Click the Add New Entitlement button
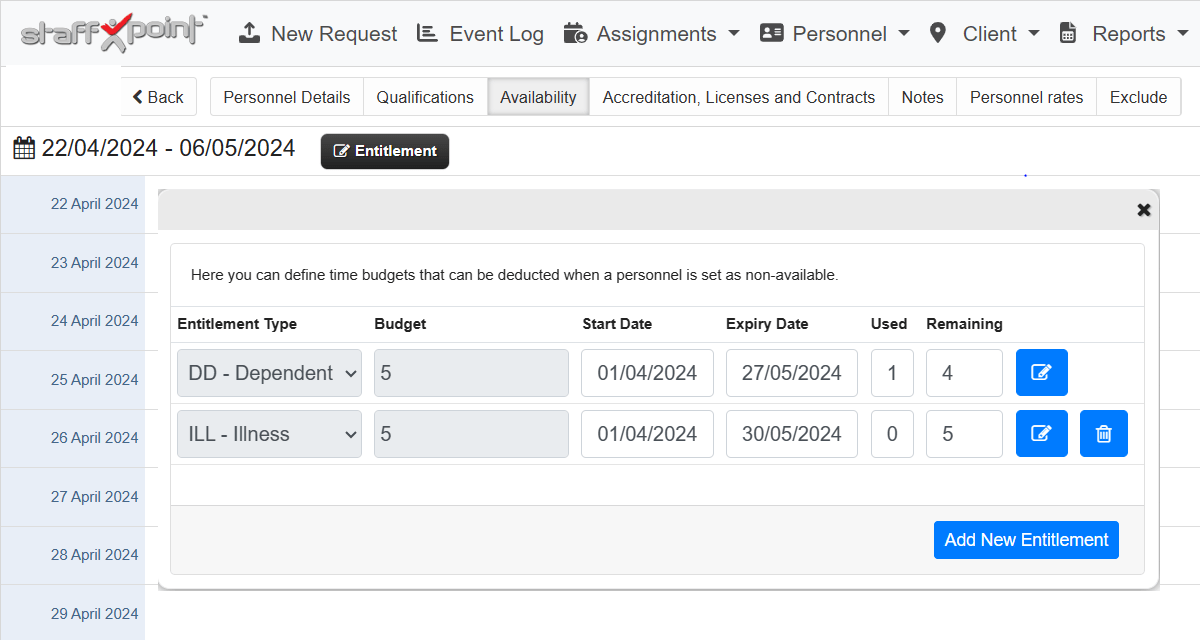This screenshot has width=1200, height=640. coord(1026,540)
